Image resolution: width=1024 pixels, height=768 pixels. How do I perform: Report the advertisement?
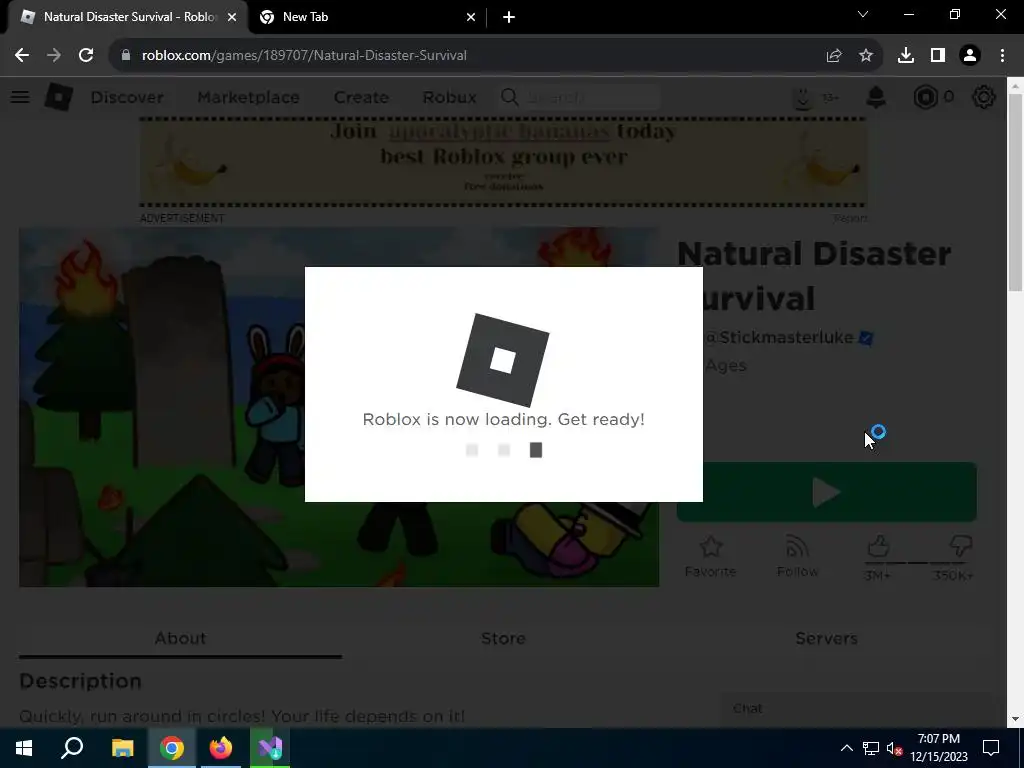(850, 218)
